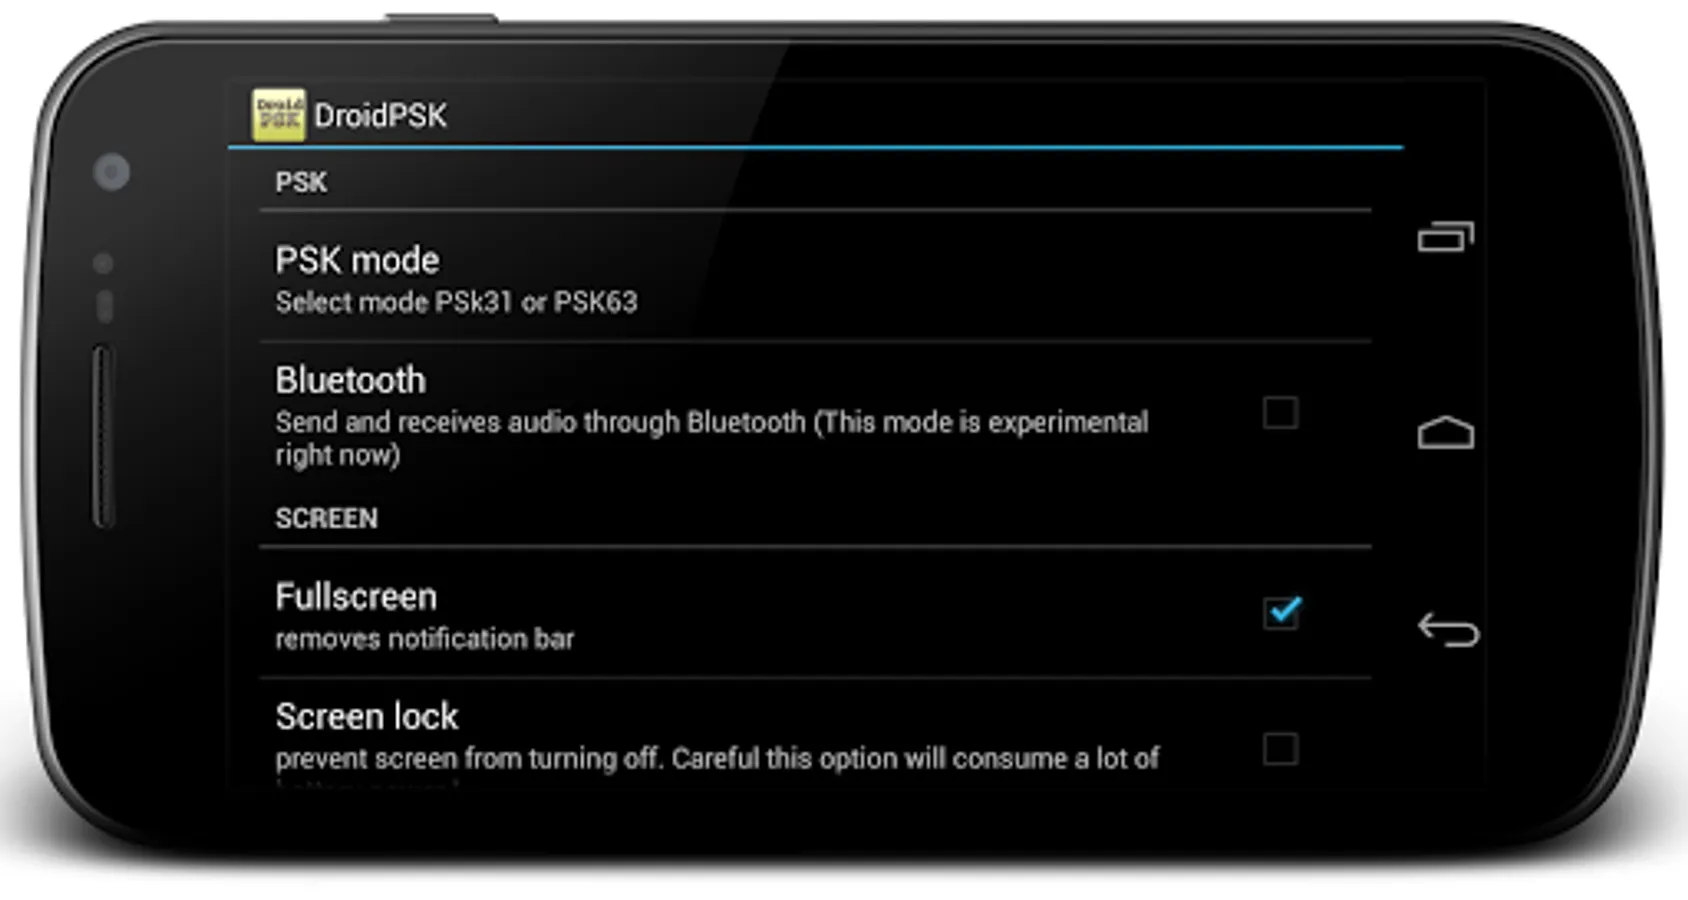Go back with the Android back arrow
The height and width of the screenshot is (900, 1688).
tap(1447, 629)
